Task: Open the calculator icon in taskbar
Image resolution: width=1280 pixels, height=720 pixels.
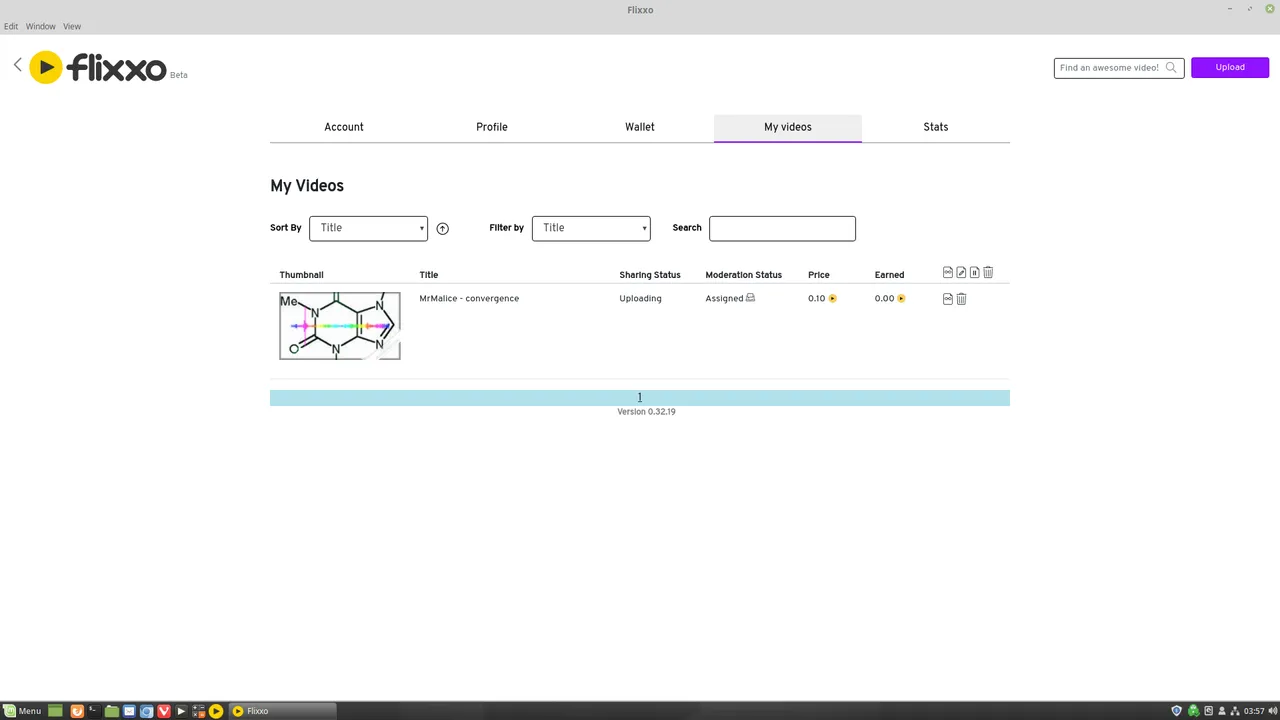Action: click(x=198, y=711)
